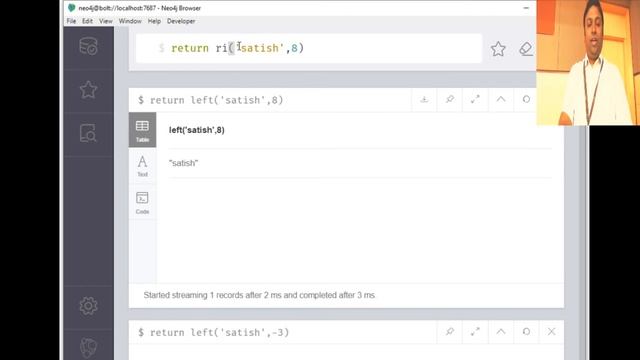Open the Database information sidebar icon

[x=88, y=46]
